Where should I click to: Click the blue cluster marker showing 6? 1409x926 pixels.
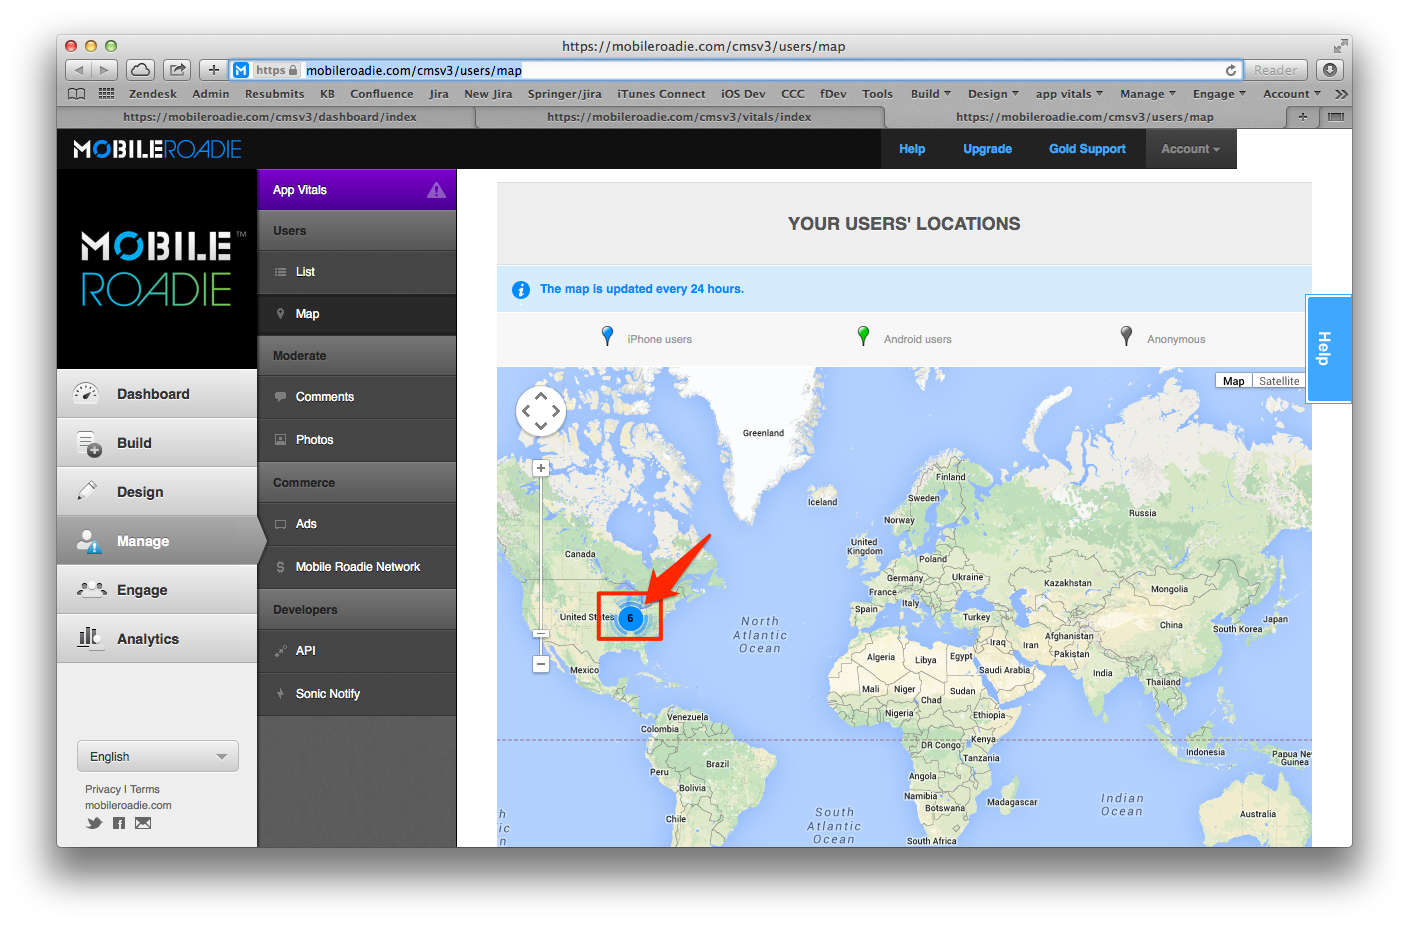point(630,618)
